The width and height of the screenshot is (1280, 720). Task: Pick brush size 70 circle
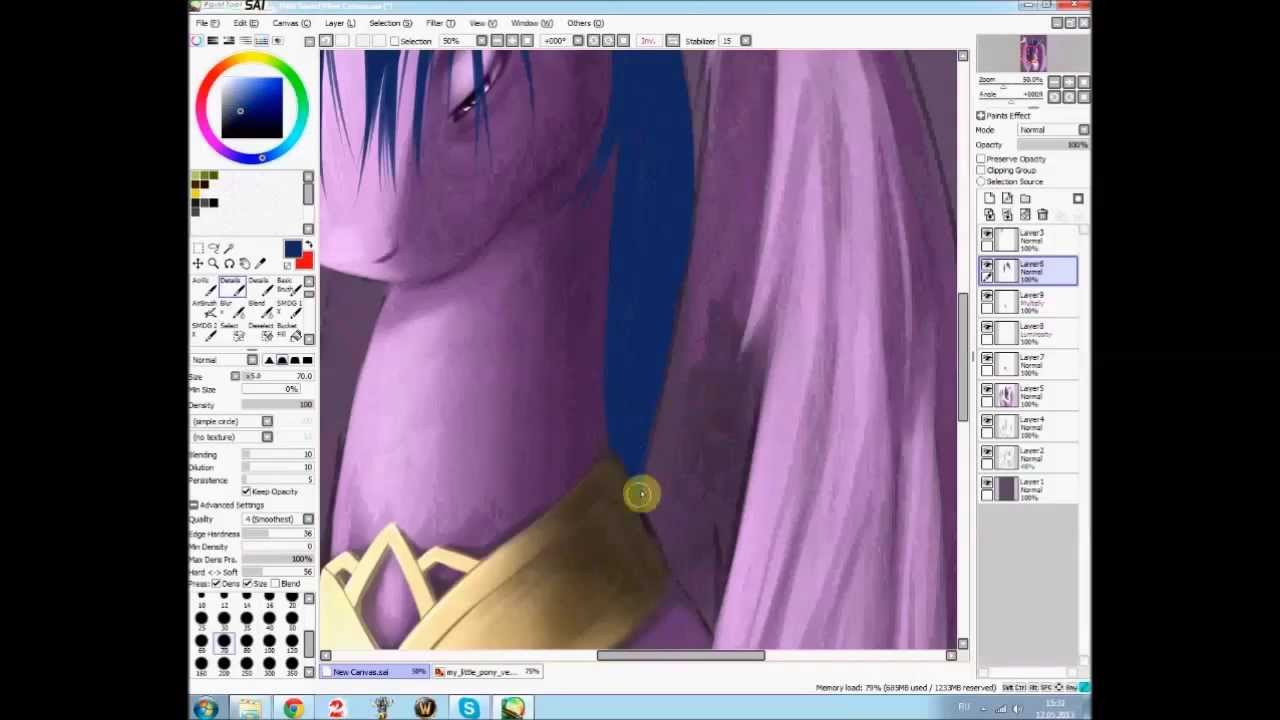223,641
